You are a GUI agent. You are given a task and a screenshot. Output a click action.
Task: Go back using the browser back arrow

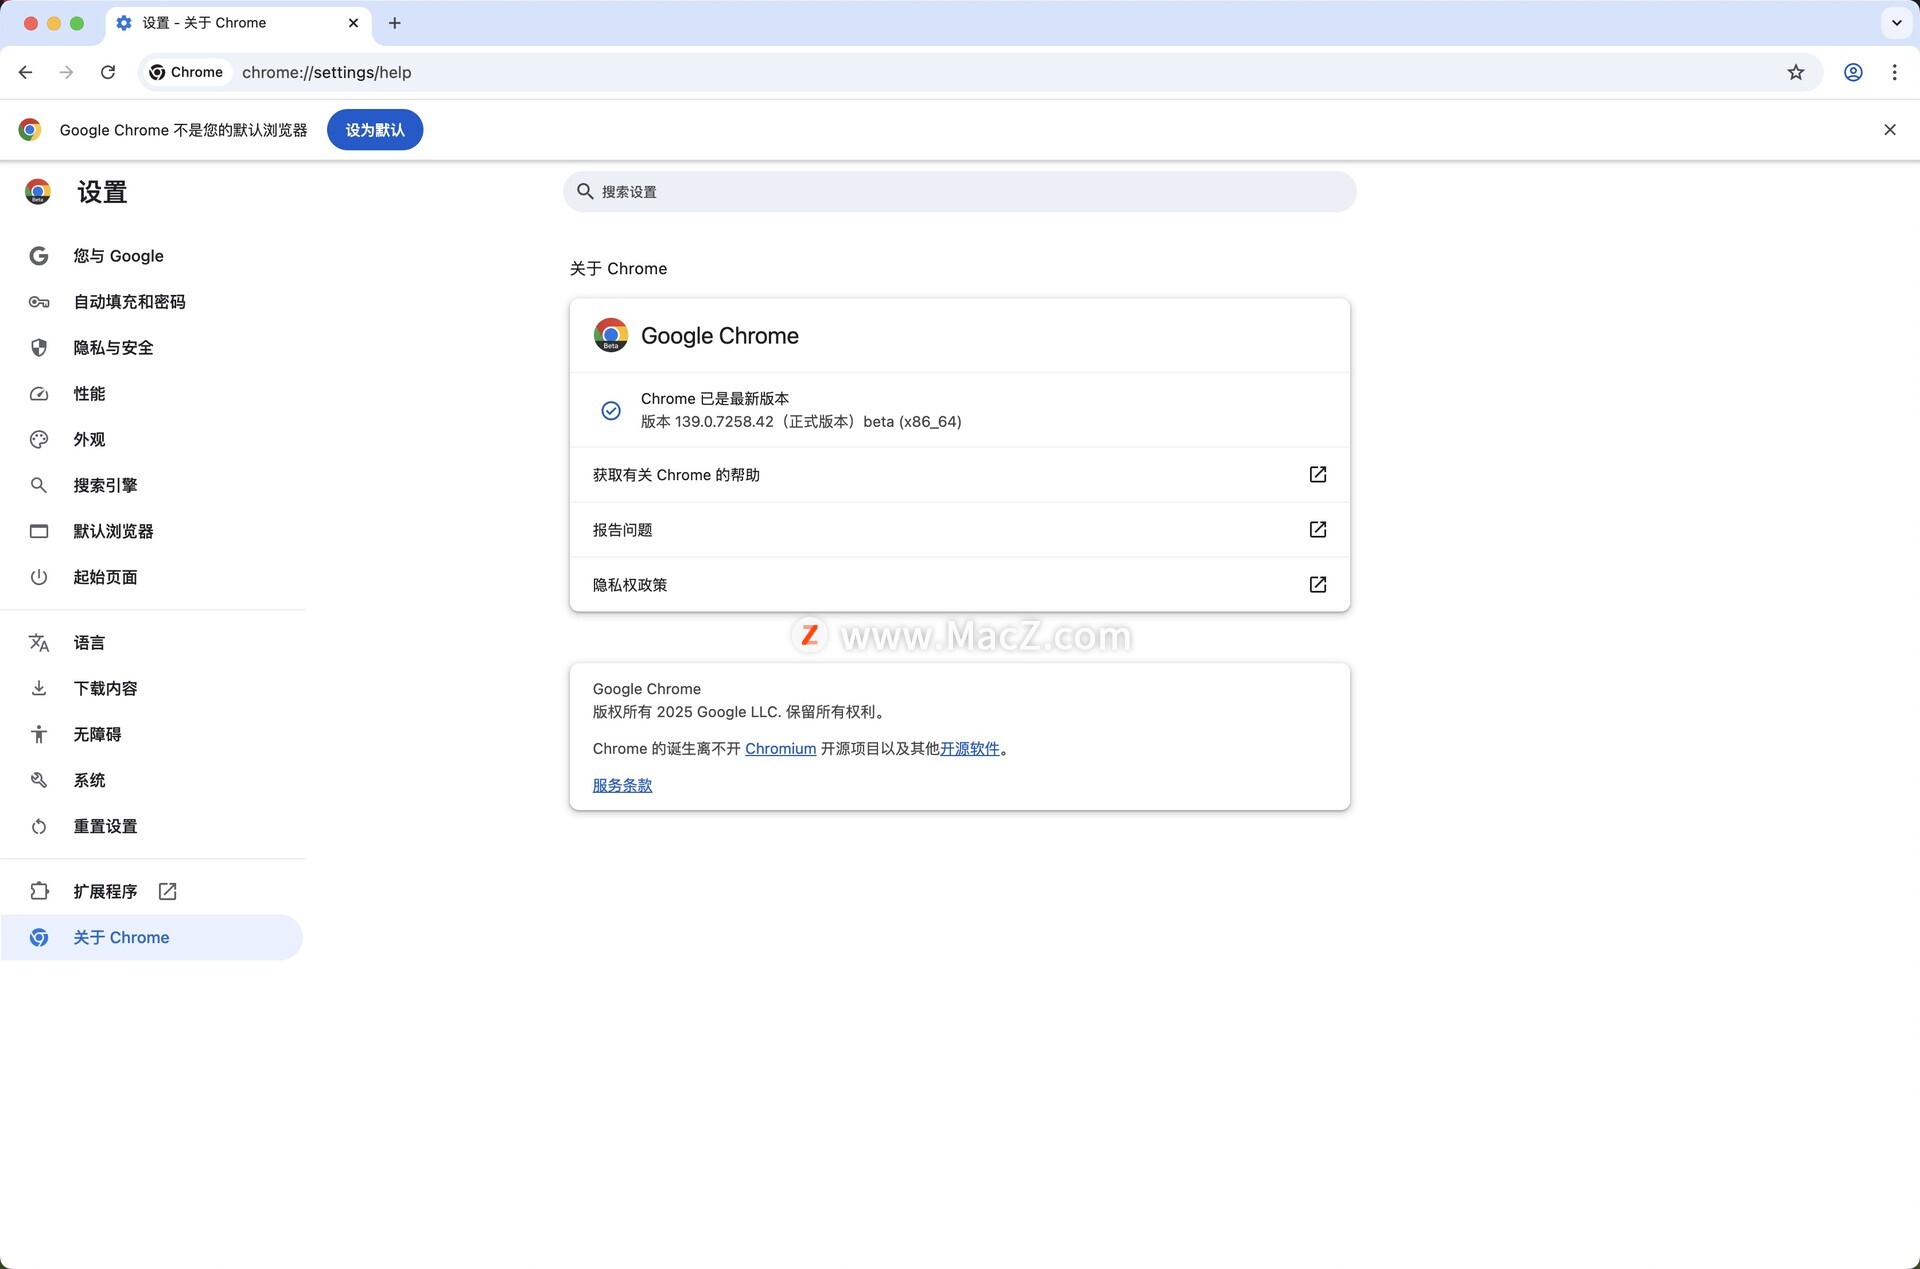26,72
